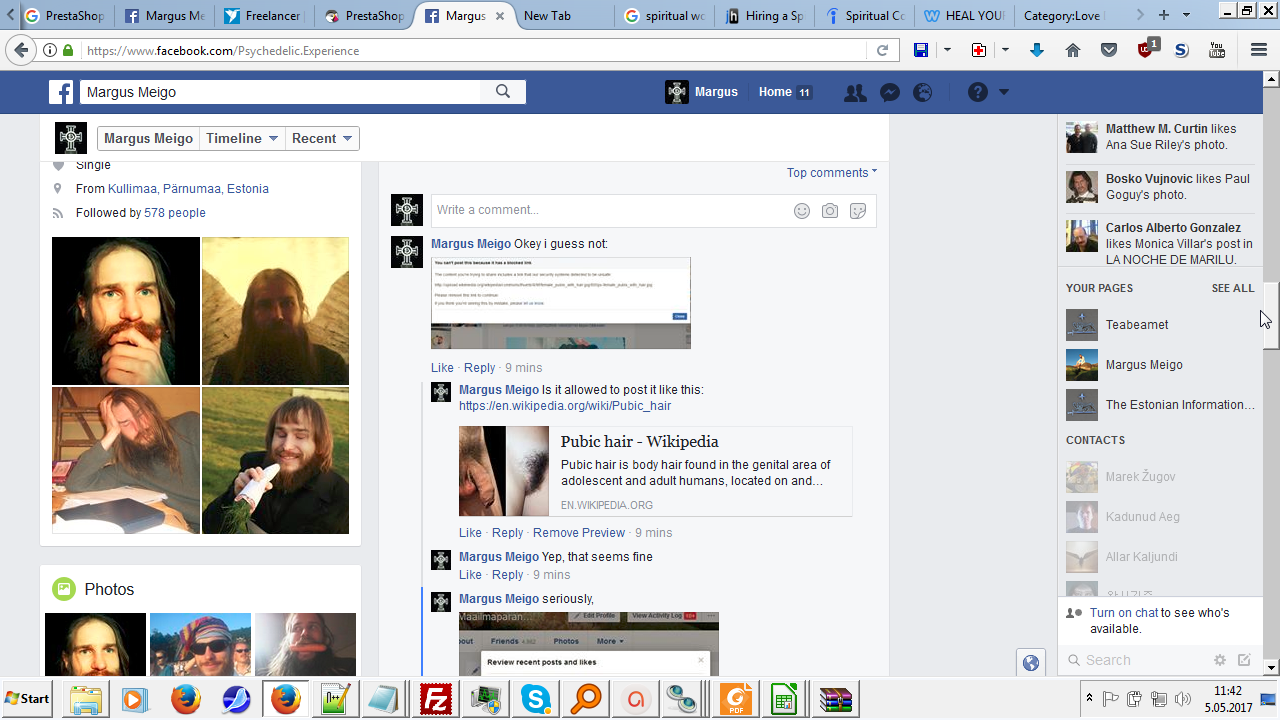This screenshot has width=1280, height=720.
Task: Click the 'Write a comment...' field
Action: [654, 210]
